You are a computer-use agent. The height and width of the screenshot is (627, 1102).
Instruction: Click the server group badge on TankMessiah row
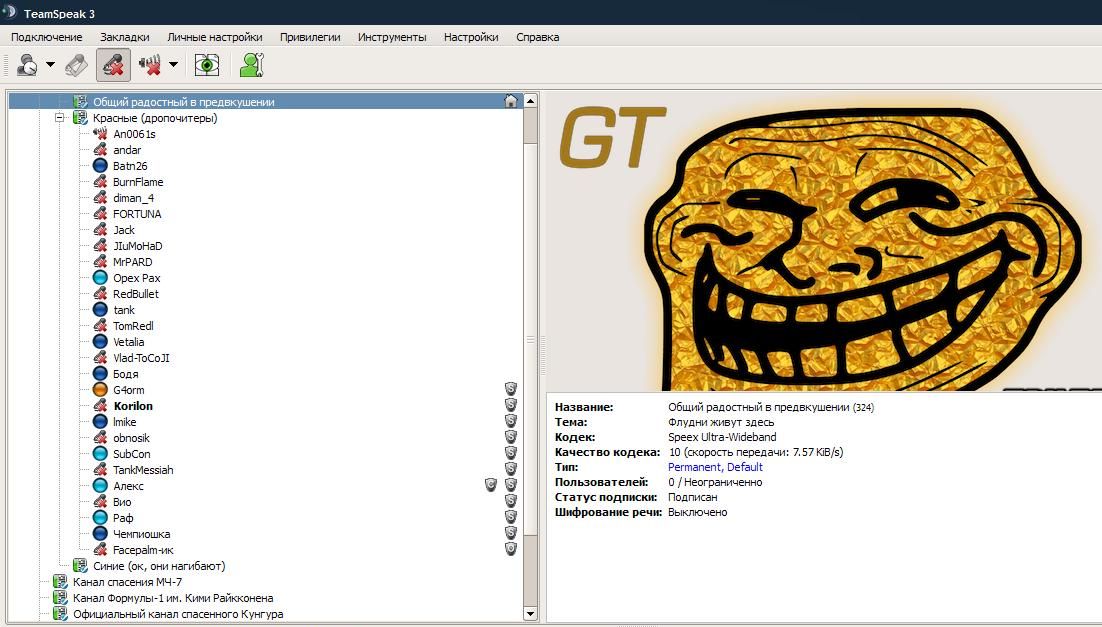pyautogui.click(x=511, y=469)
